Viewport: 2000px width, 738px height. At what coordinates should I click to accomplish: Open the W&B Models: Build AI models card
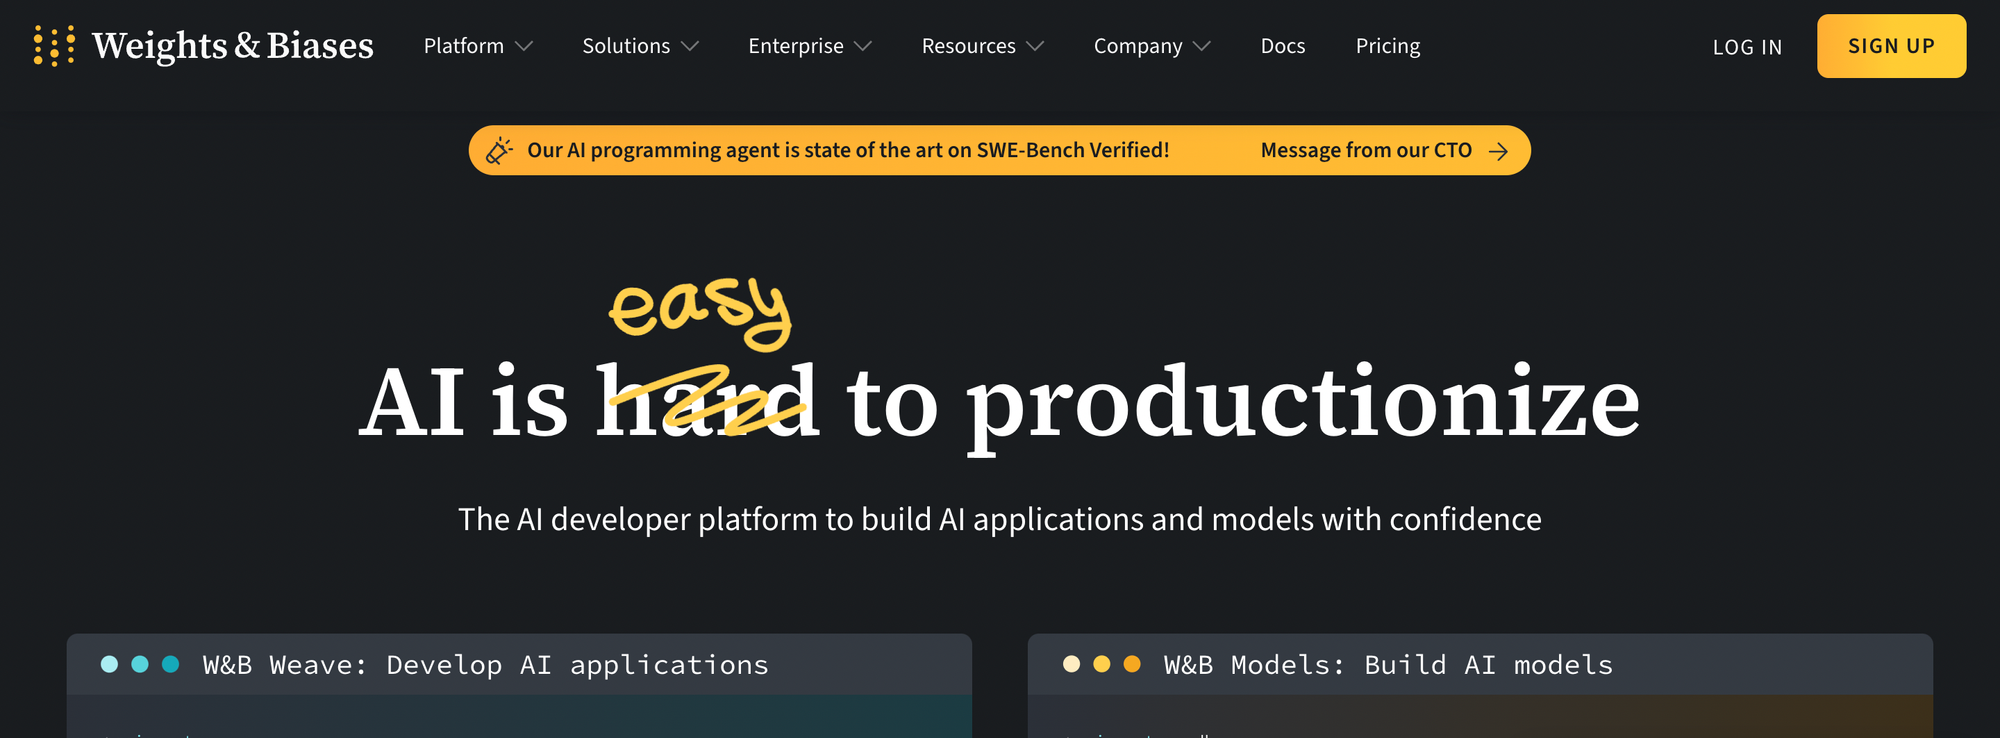coord(1480,685)
